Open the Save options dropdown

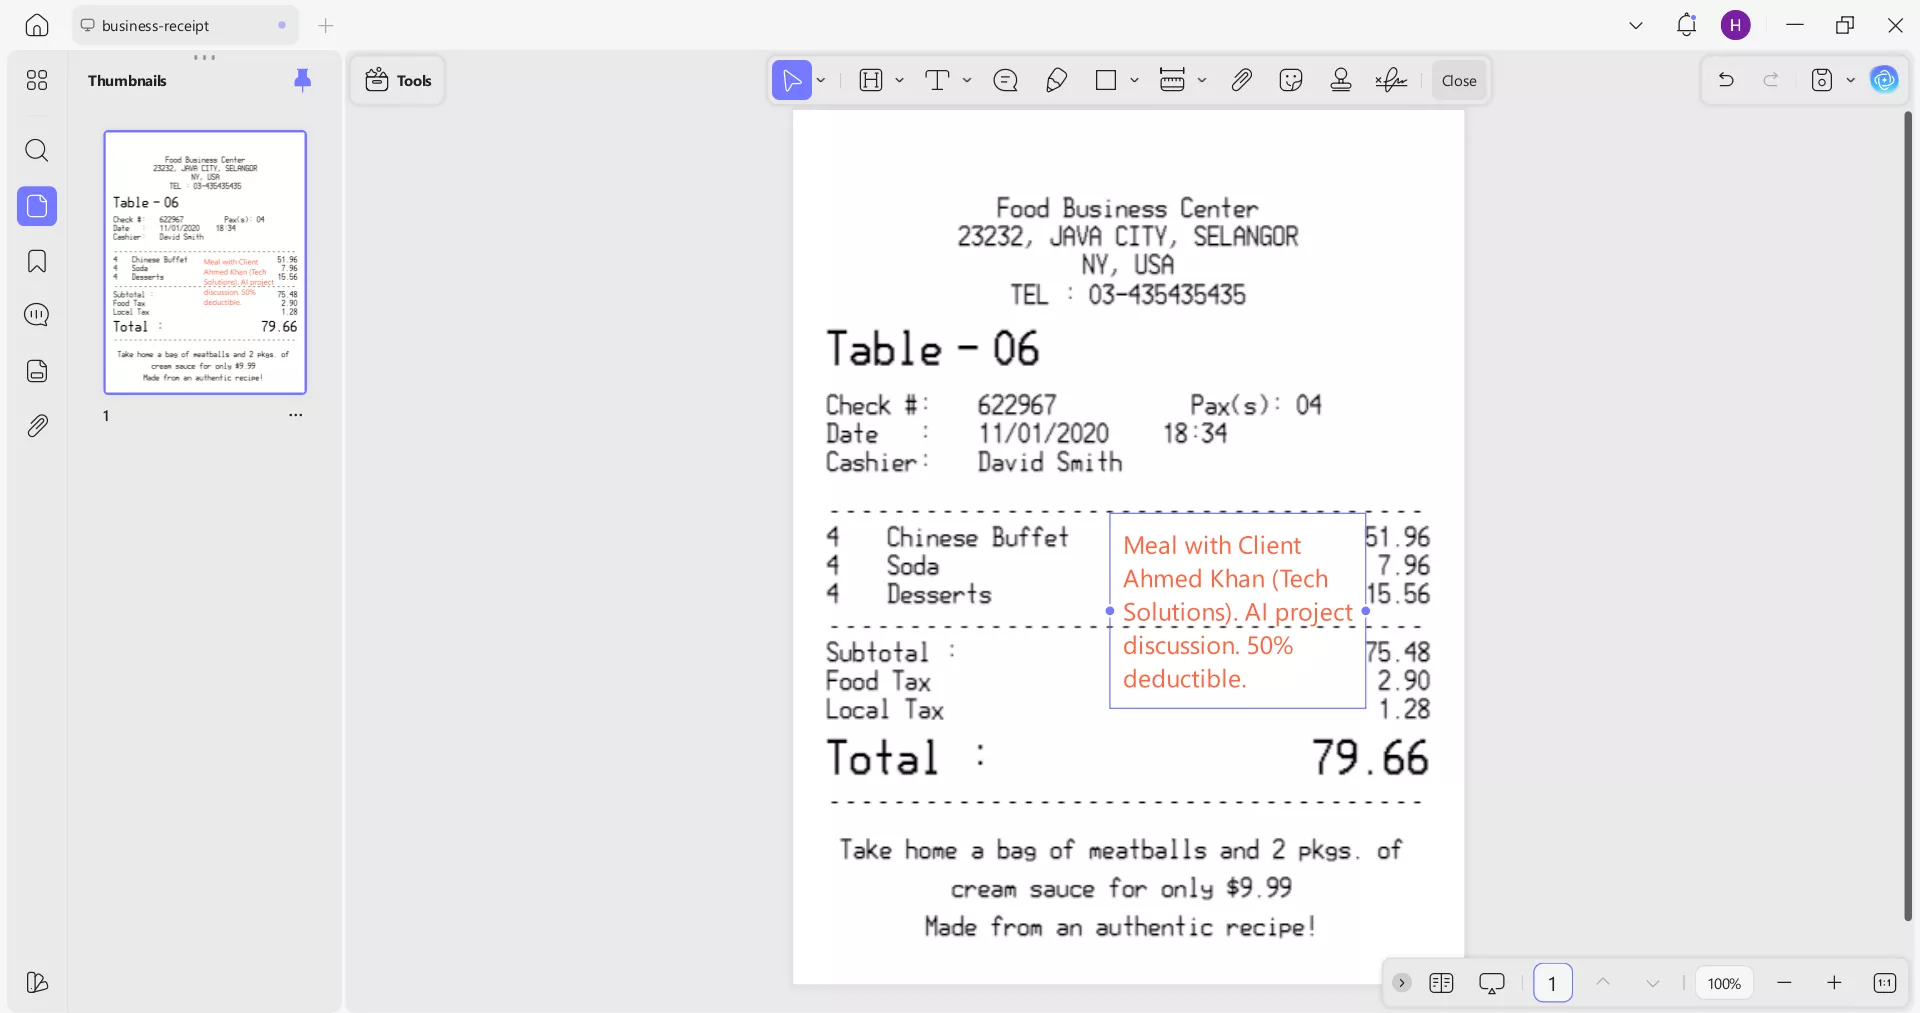click(x=1851, y=80)
